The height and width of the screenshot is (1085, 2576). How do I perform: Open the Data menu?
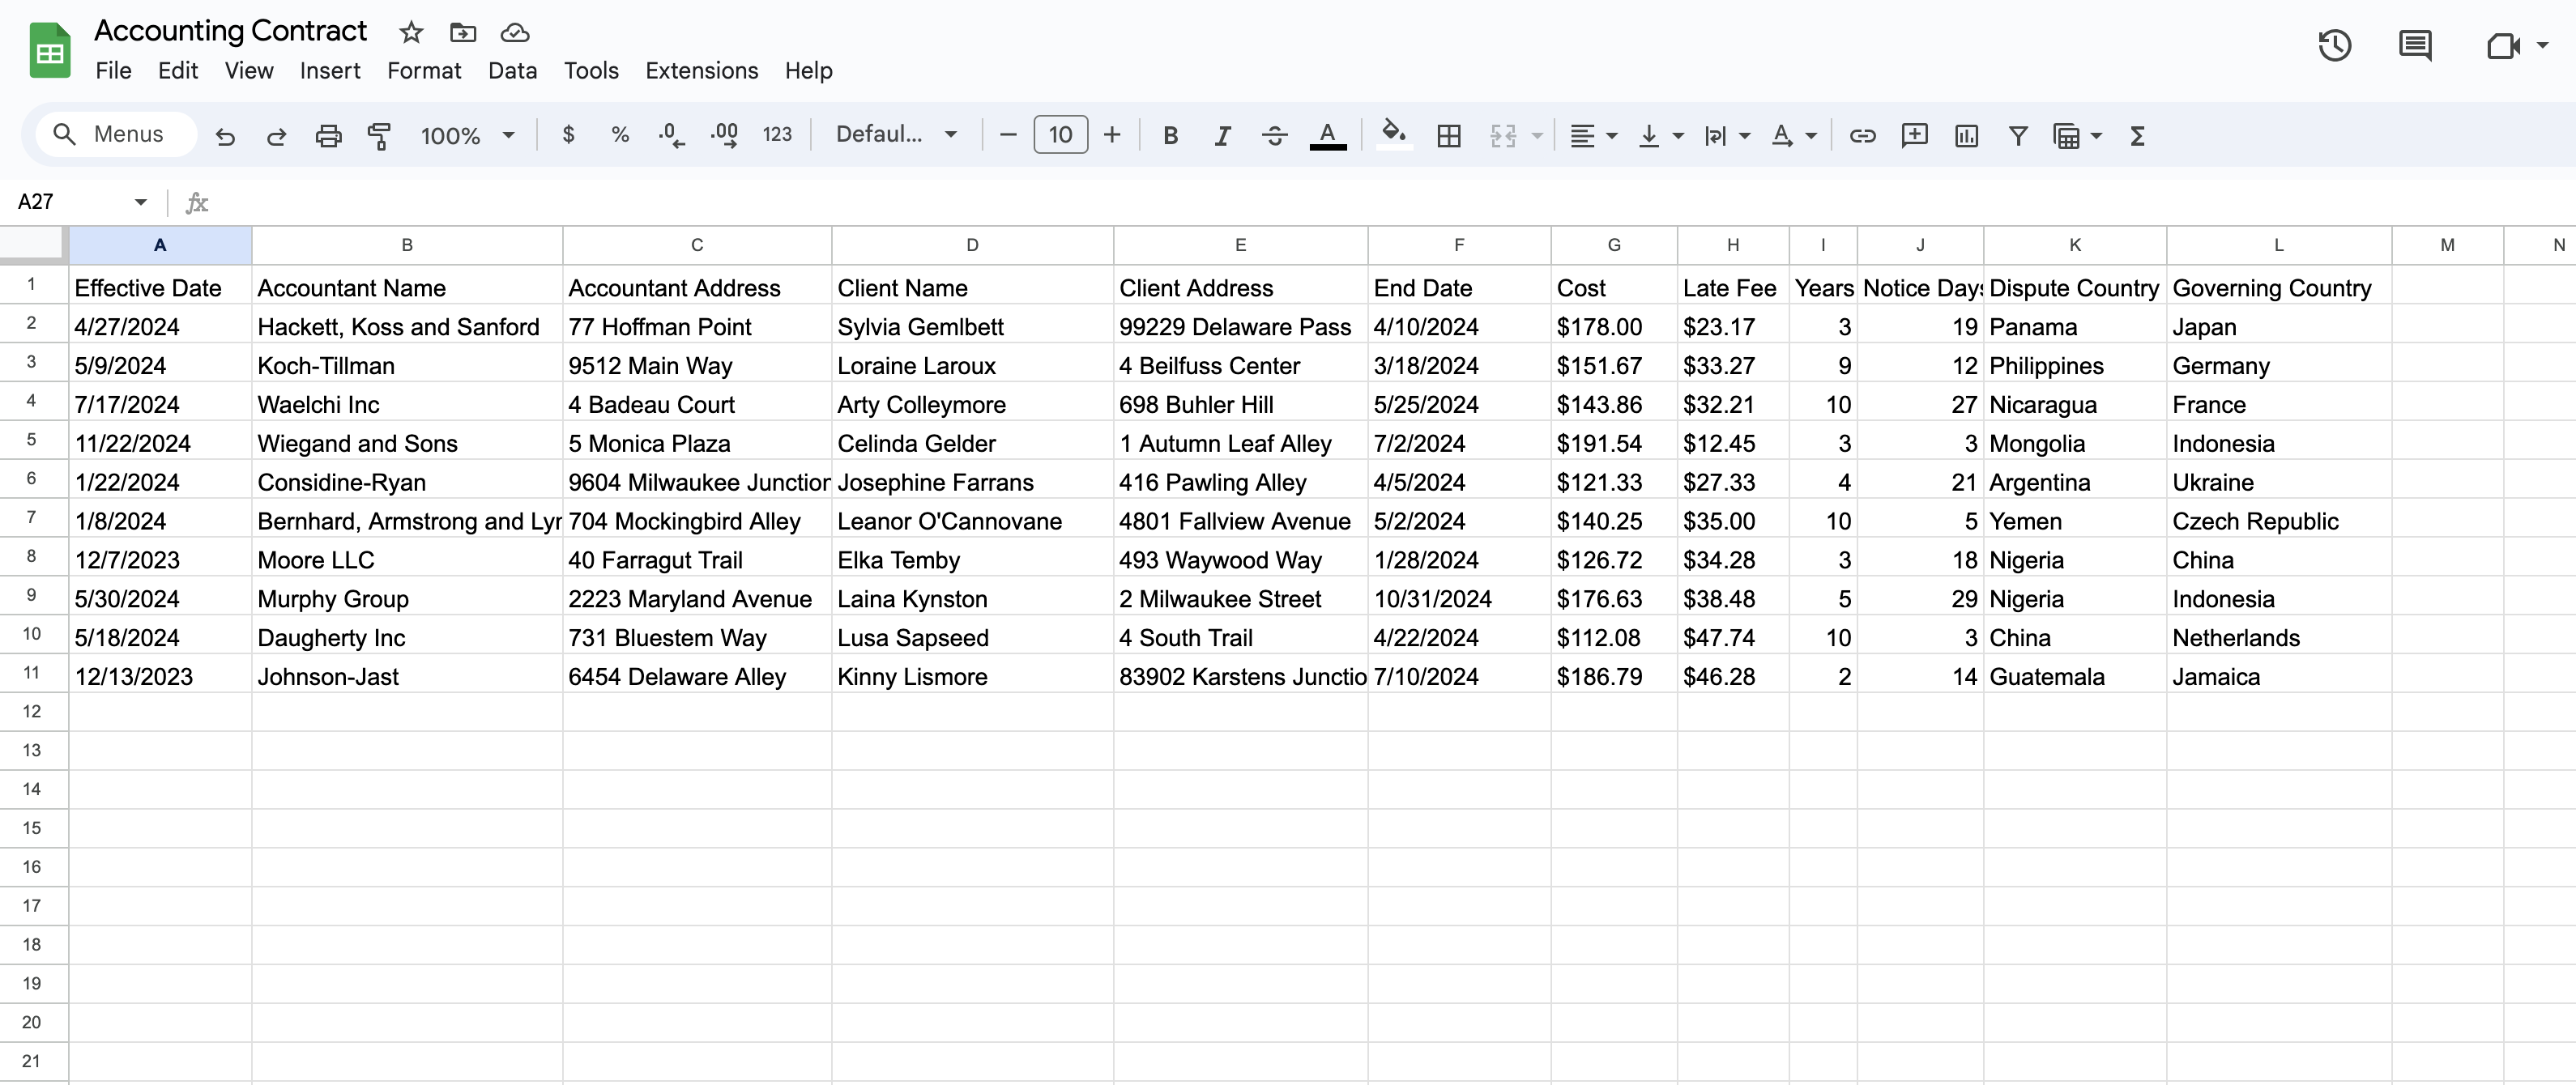(x=512, y=70)
